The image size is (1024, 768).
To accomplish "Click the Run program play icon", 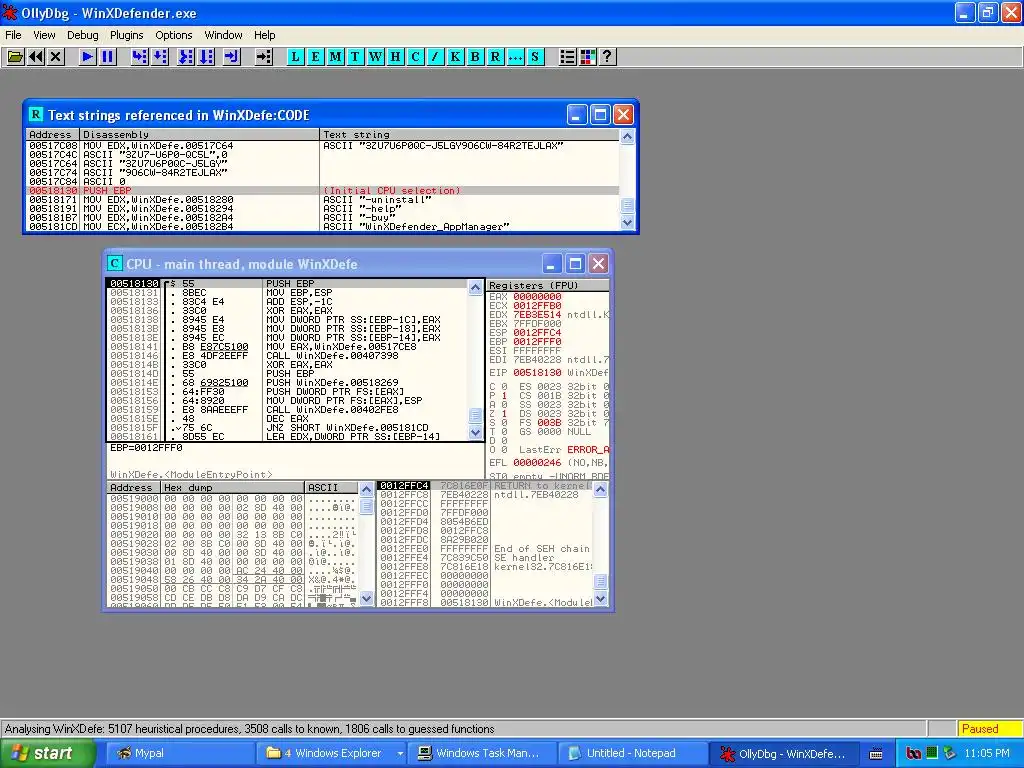I will pyautogui.click(x=87, y=57).
